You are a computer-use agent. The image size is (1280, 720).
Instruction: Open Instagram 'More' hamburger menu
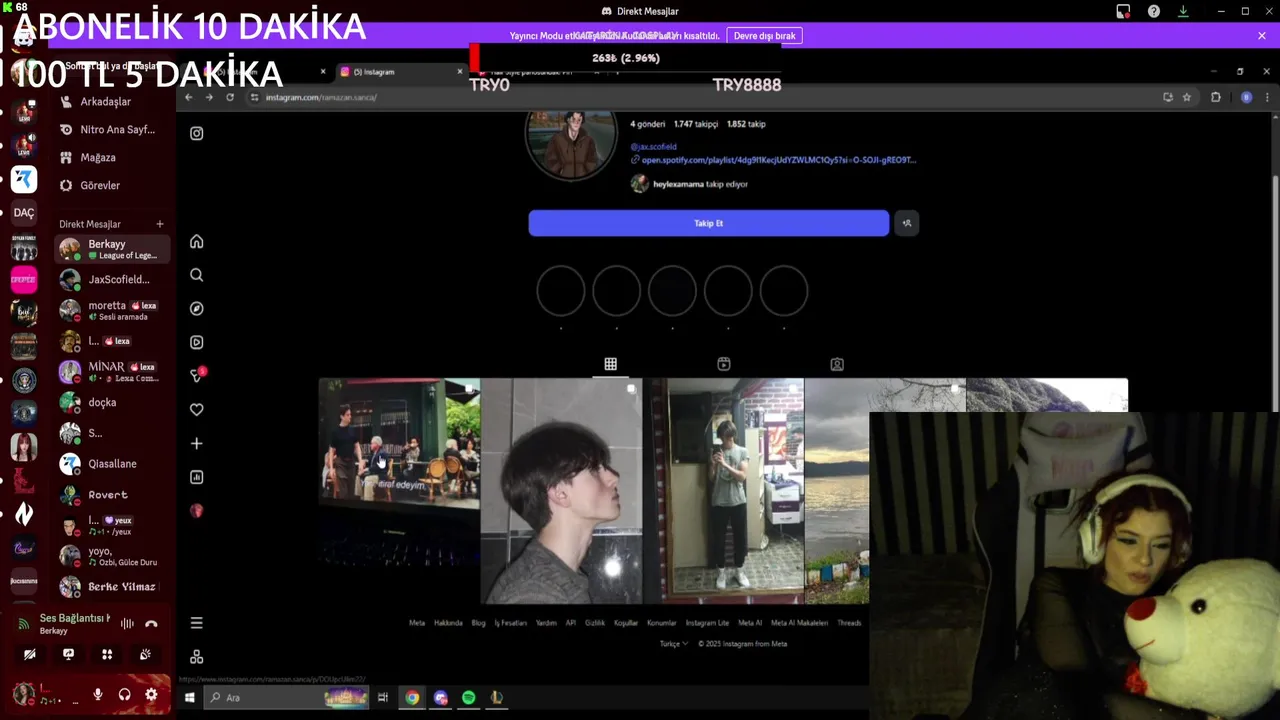(x=196, y=623)
